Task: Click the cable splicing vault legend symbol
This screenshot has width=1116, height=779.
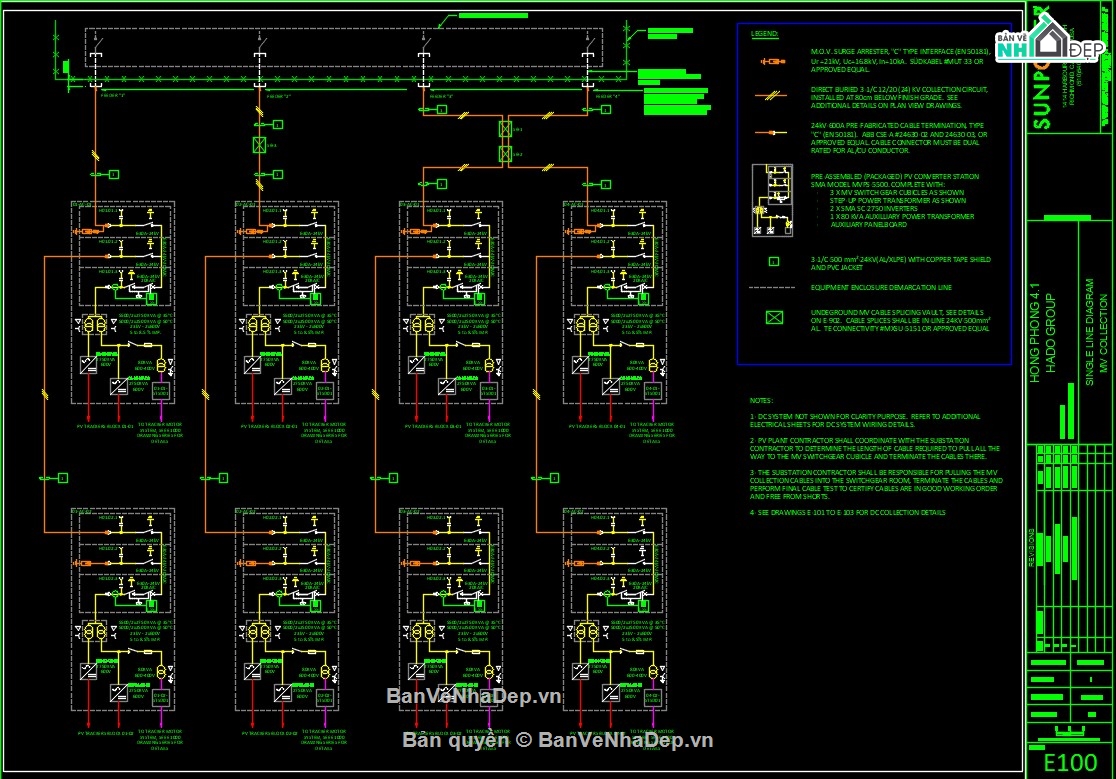Action: point(772,320)
